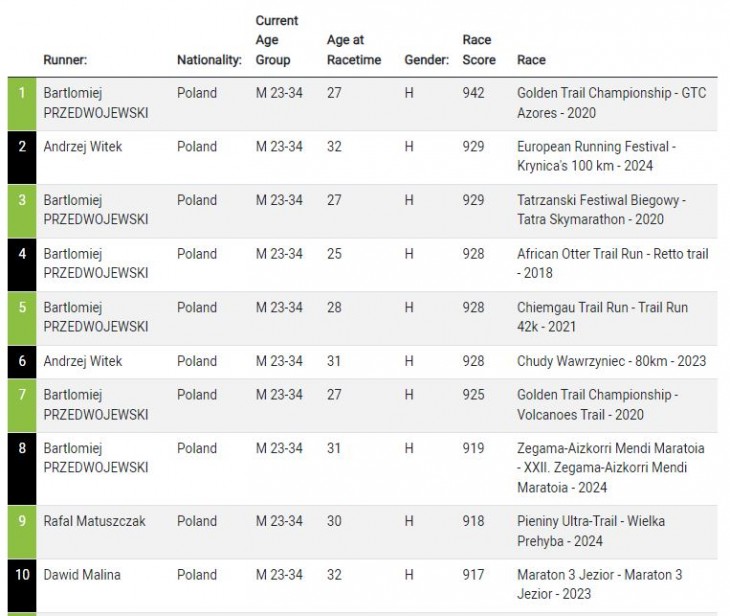
Task: Open African Otter Trail Run Retto trail race
Action: tap(612, 264)
